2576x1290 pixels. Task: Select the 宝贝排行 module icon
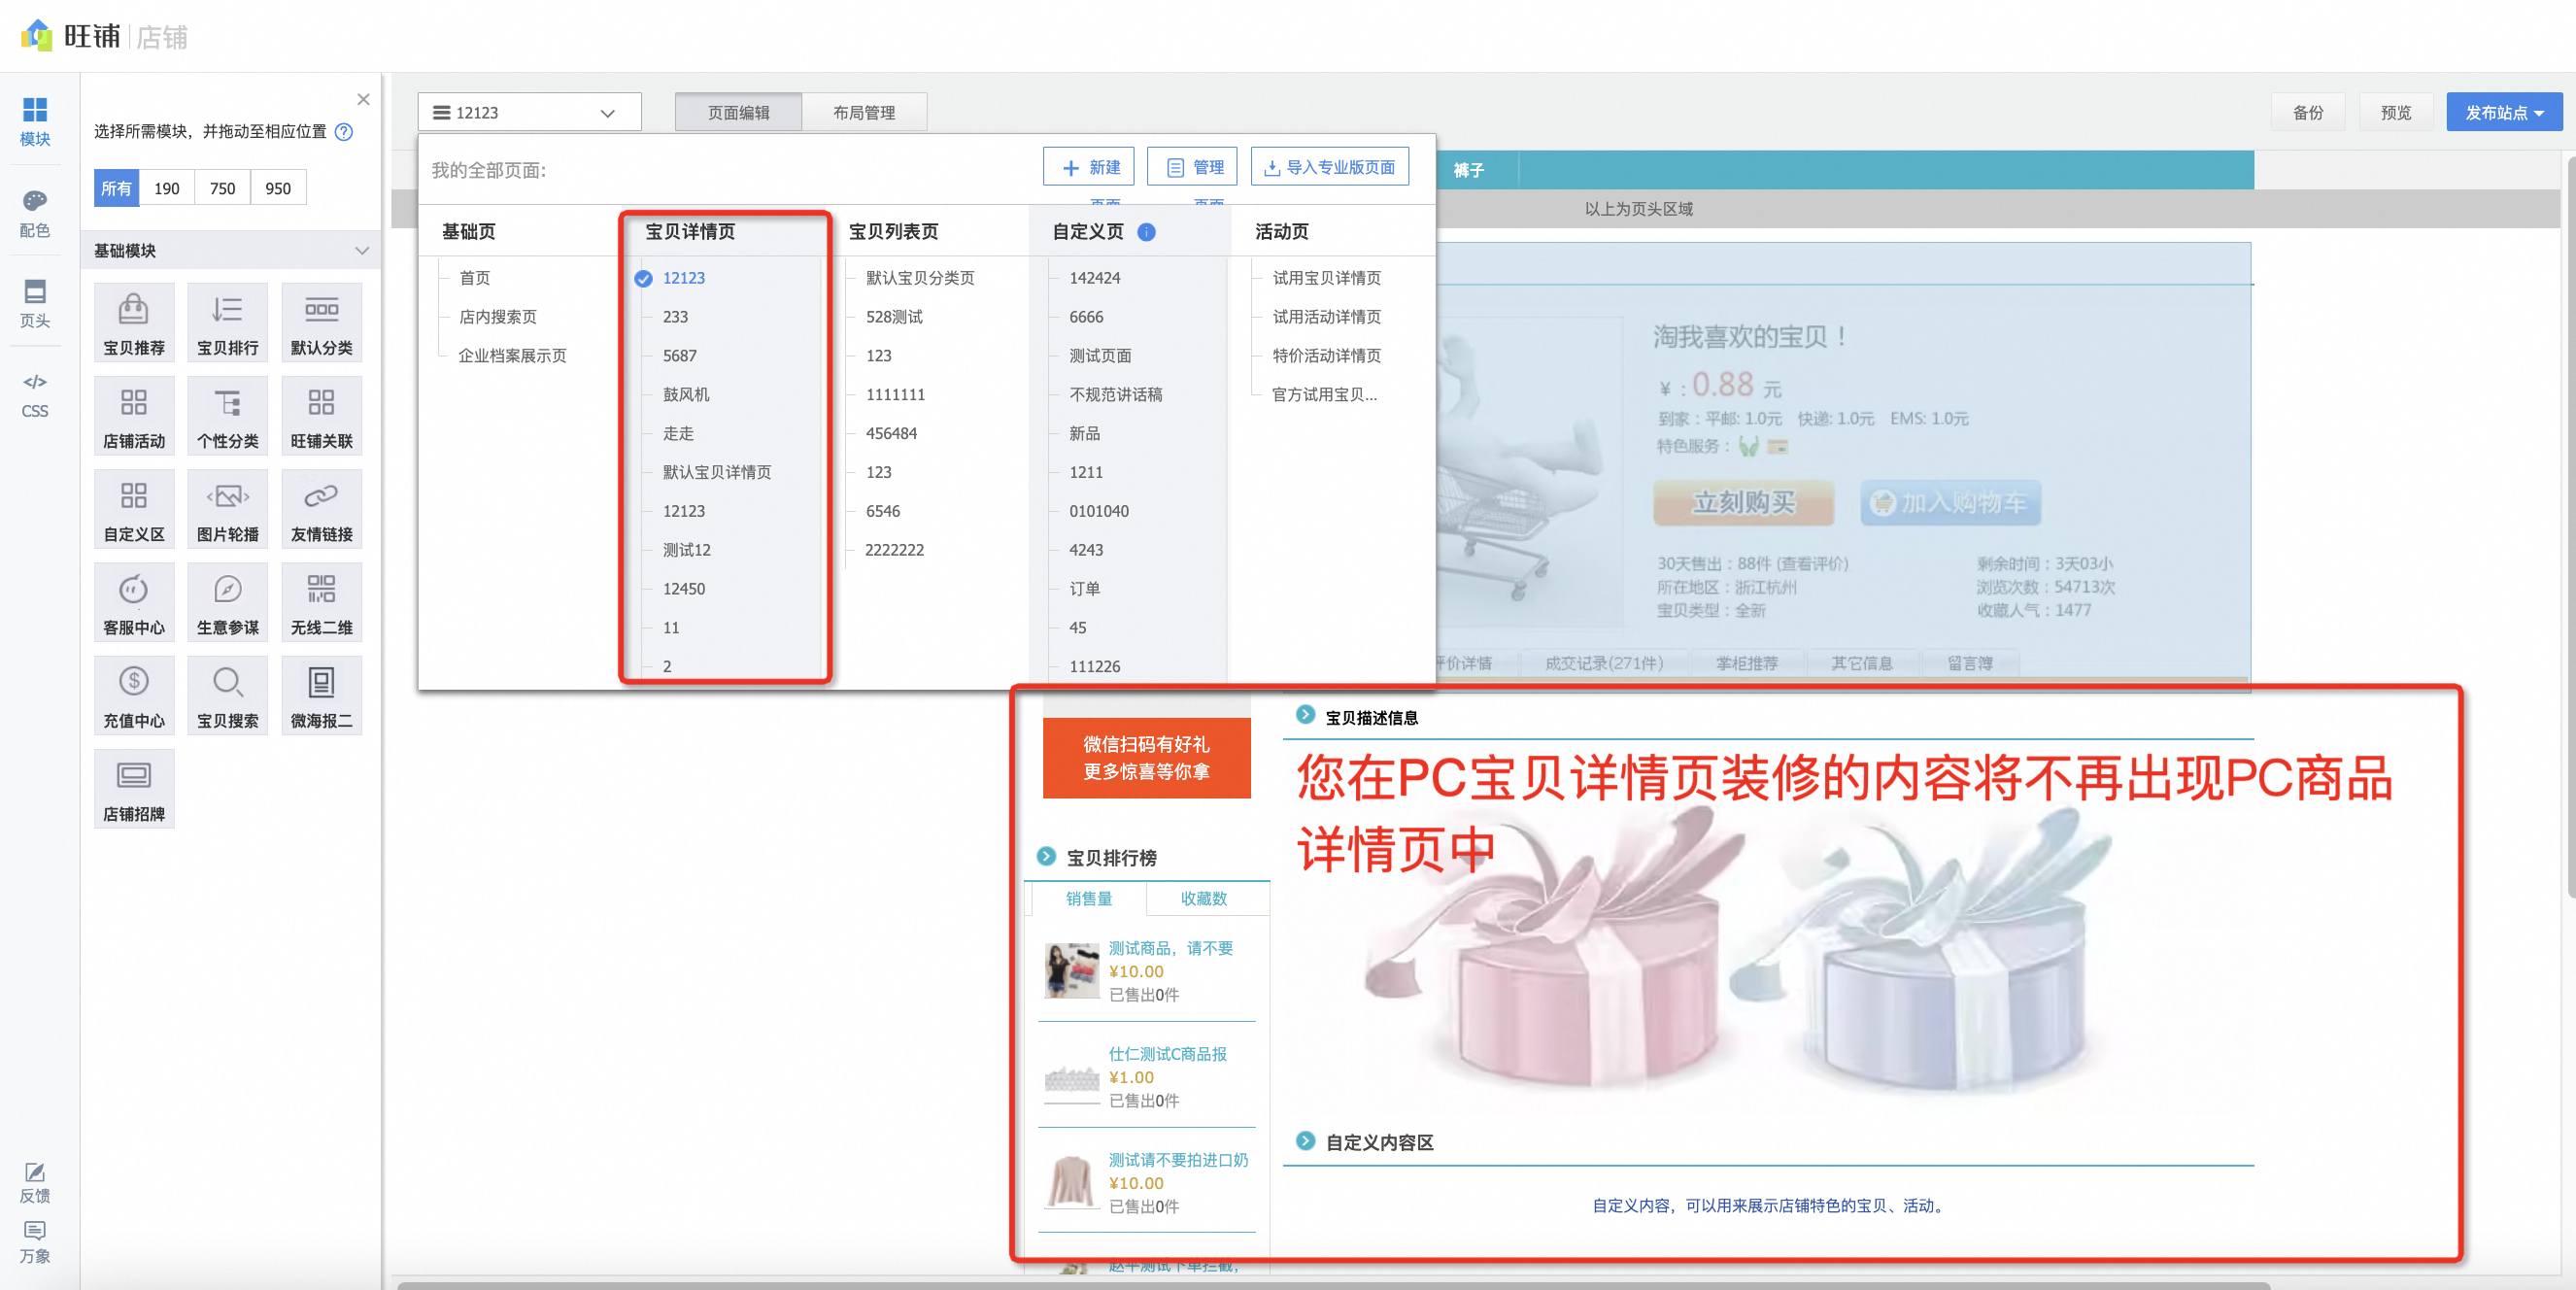(x=228, y=323)
